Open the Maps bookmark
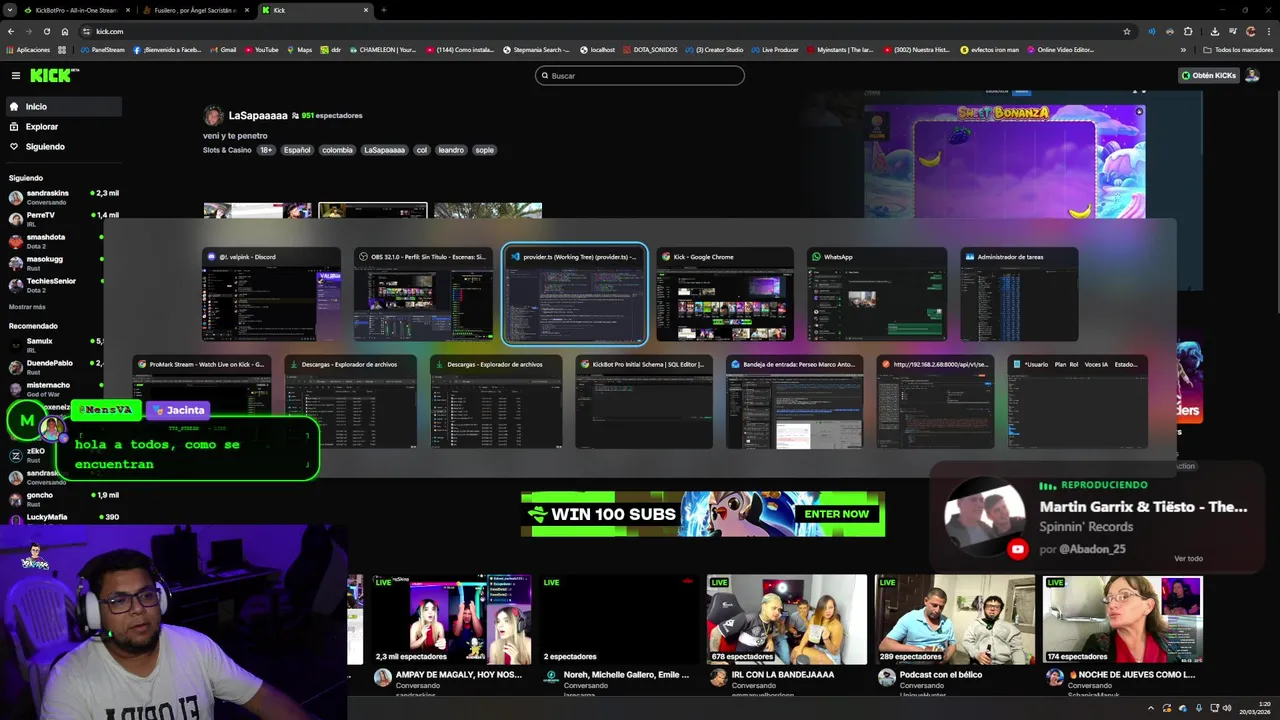This screenshot has height=720, width=1280. click(299, 49)
